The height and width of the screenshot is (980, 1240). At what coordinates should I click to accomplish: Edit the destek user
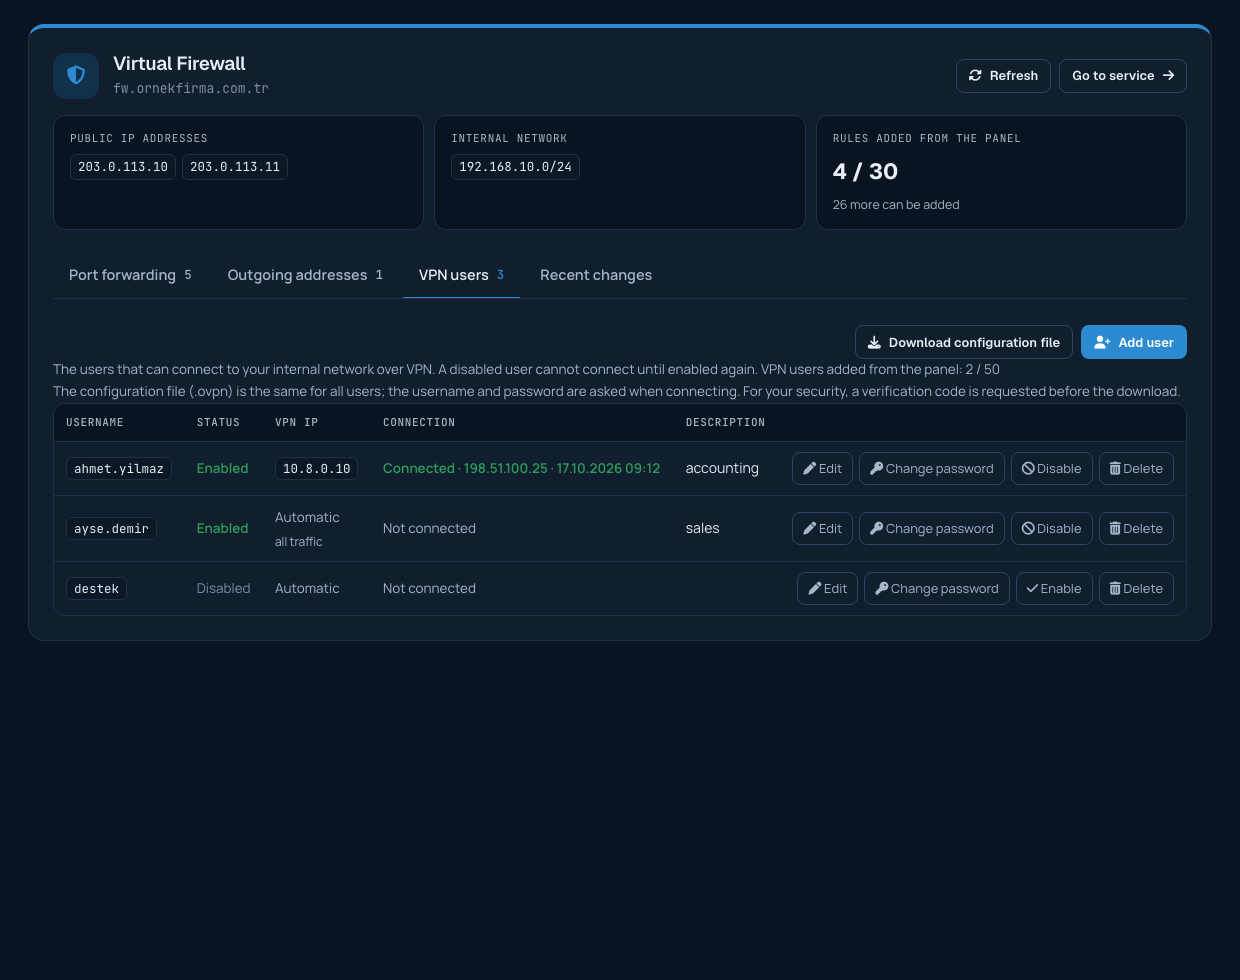[827, 589]
